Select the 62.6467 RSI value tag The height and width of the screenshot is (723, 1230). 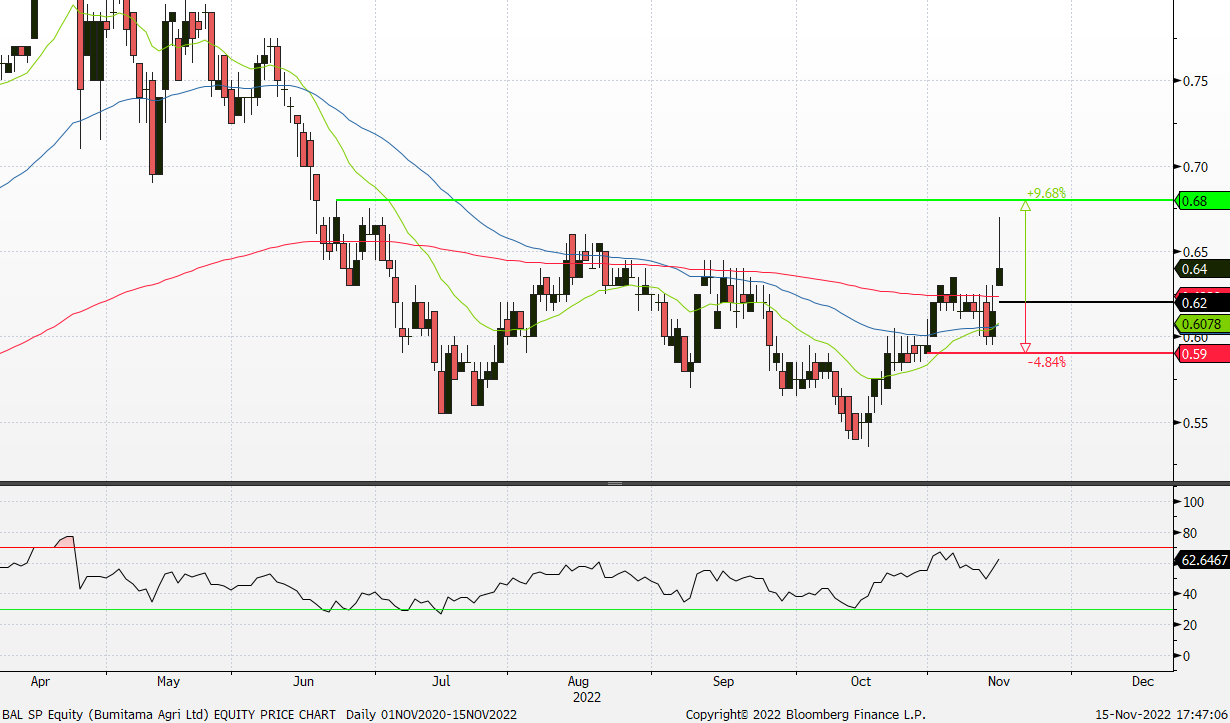coord(1204,560)
